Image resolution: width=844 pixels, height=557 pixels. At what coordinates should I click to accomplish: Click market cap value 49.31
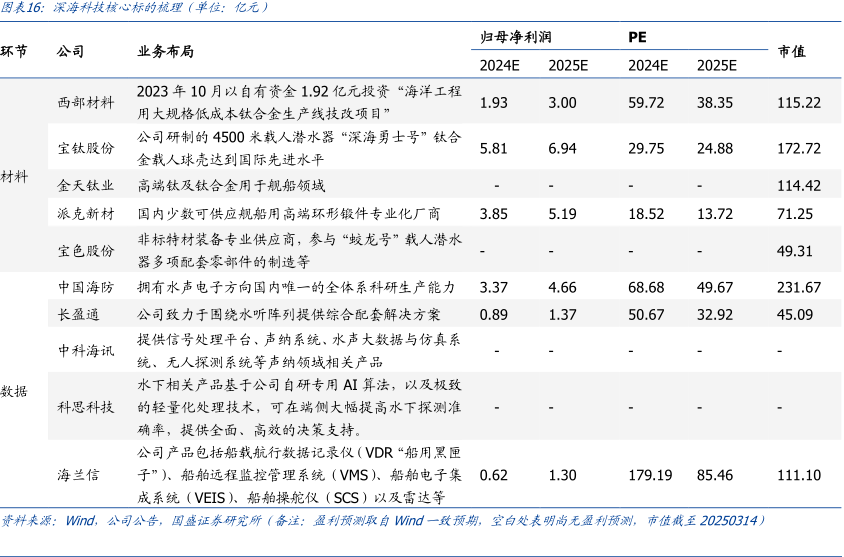(795, 251)
